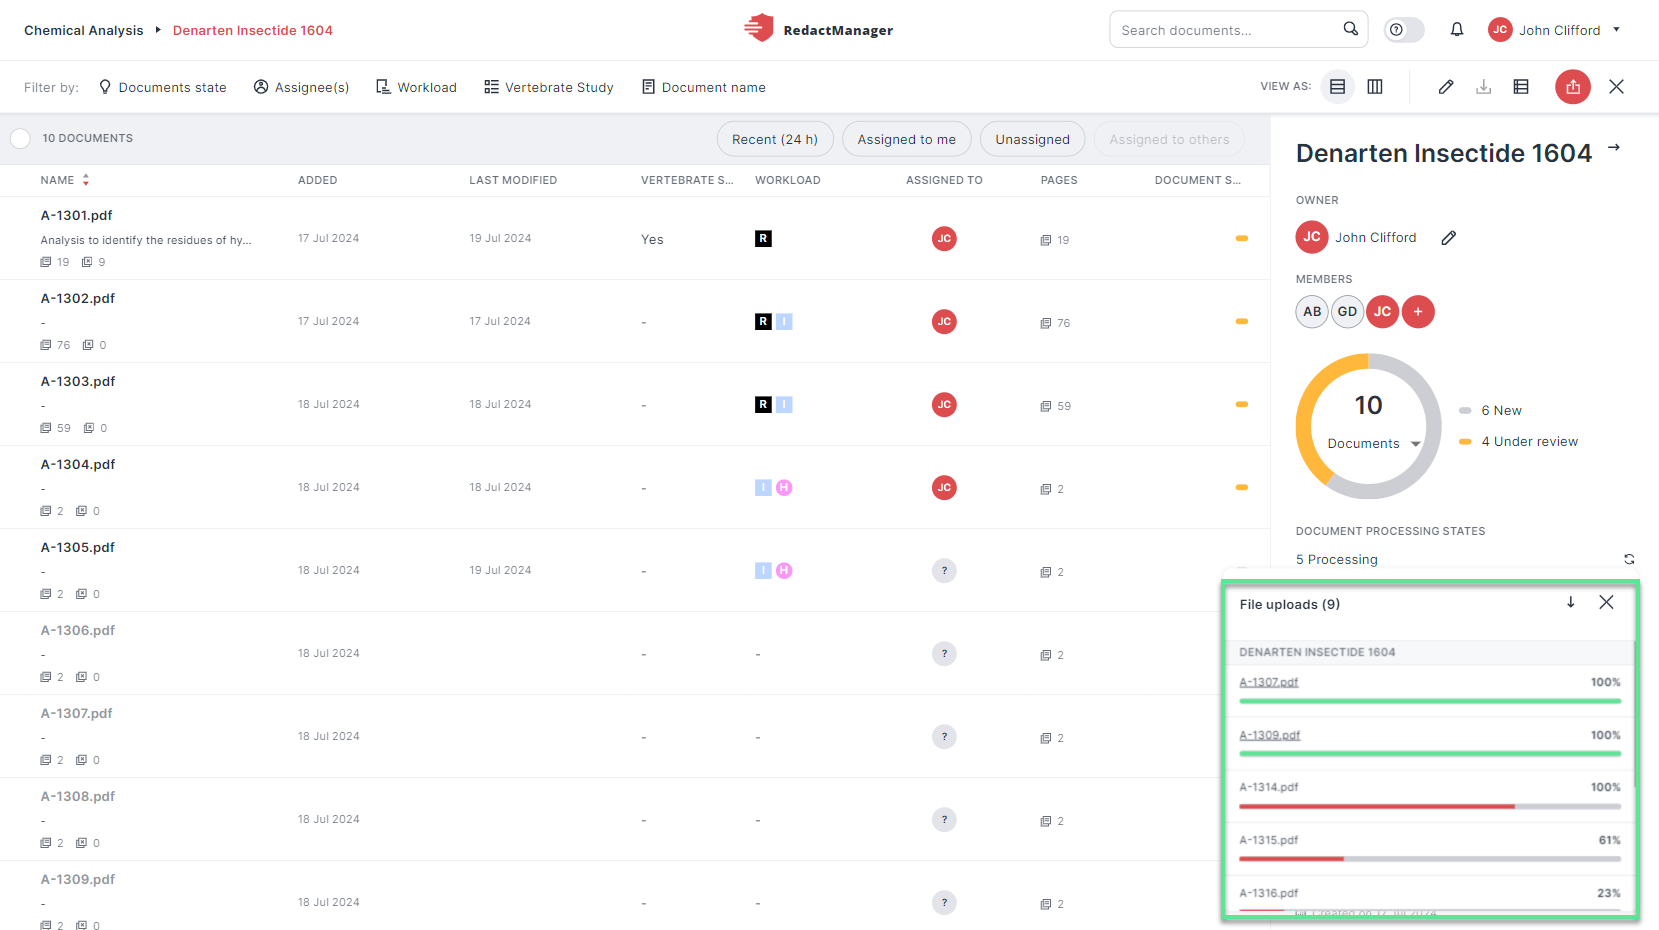
Task: Close the dossier view with X
Action: [x=1616, y=87]
